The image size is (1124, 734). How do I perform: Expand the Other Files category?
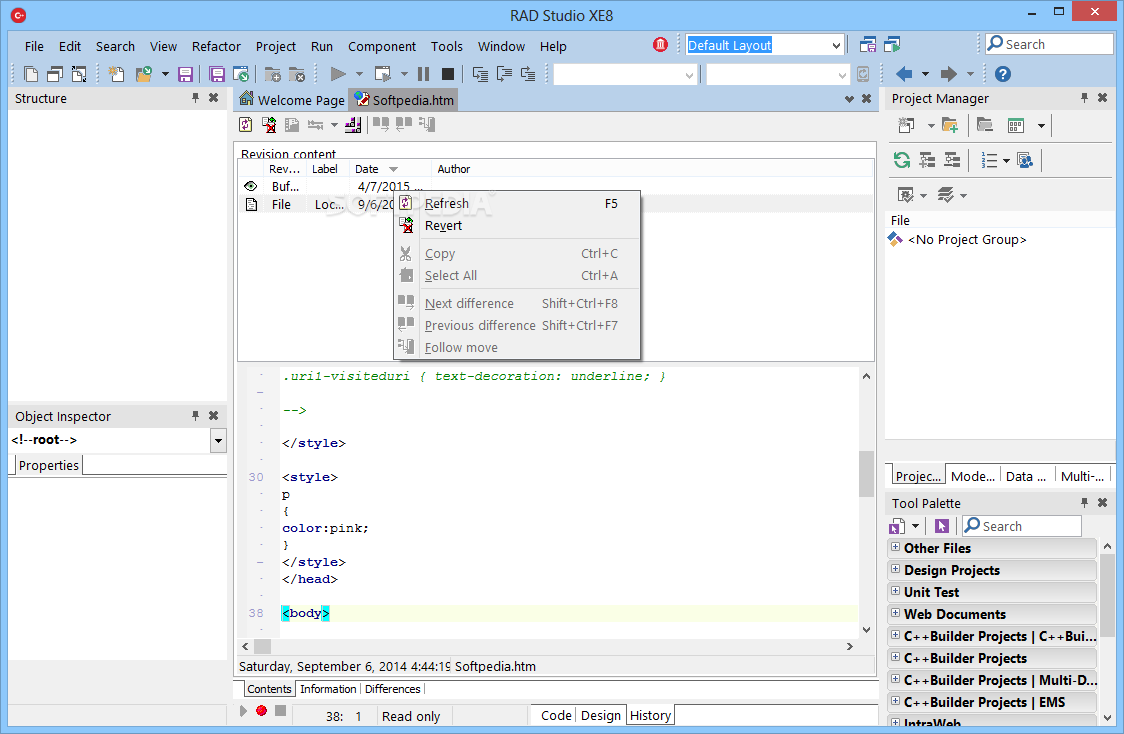coord(895,547)
